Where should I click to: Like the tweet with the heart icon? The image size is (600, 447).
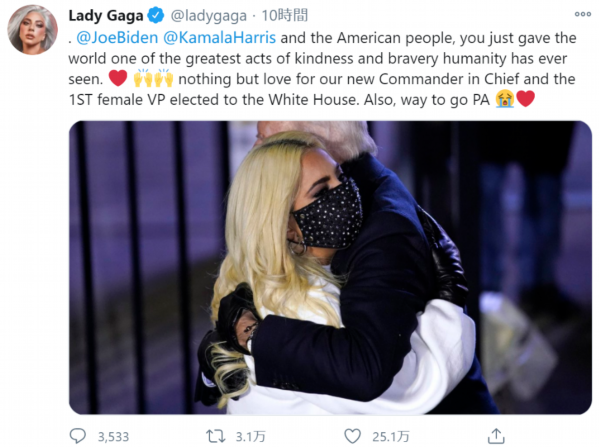[352, 436]
